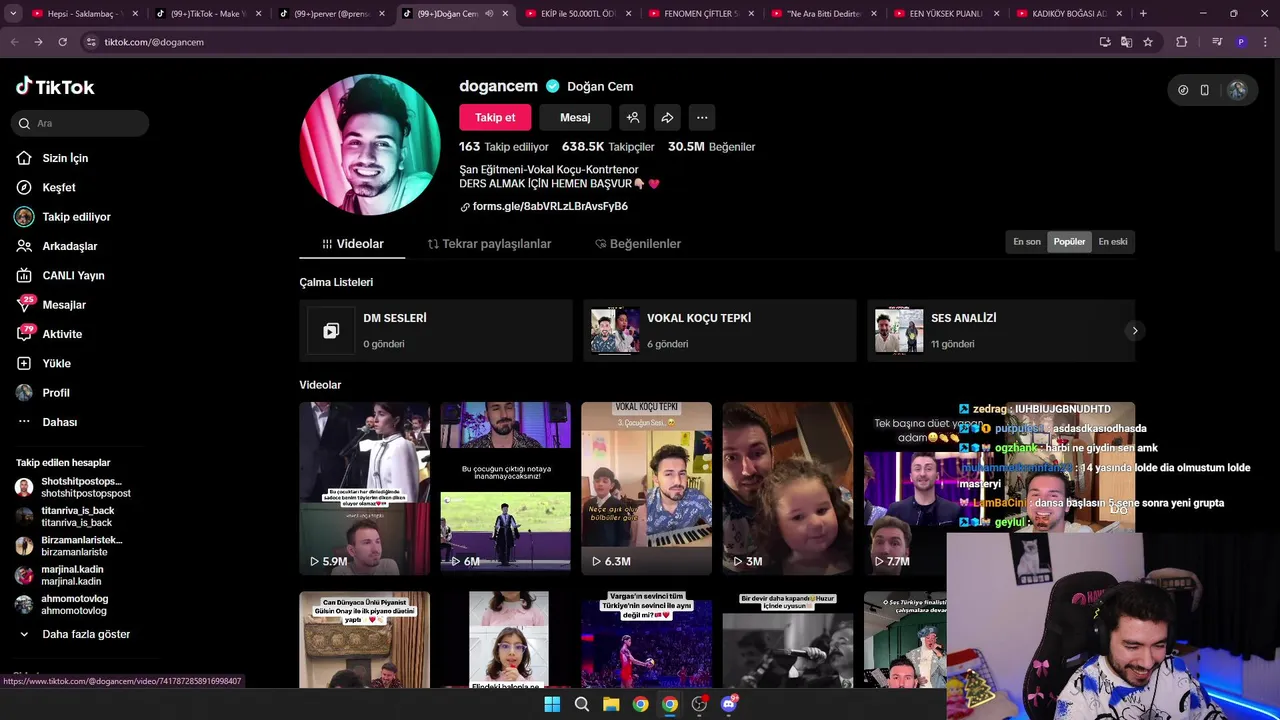Viewport: 1280px width, 720px height.
Task: Bookmark this page with star icon
Action: point(1148,42)
